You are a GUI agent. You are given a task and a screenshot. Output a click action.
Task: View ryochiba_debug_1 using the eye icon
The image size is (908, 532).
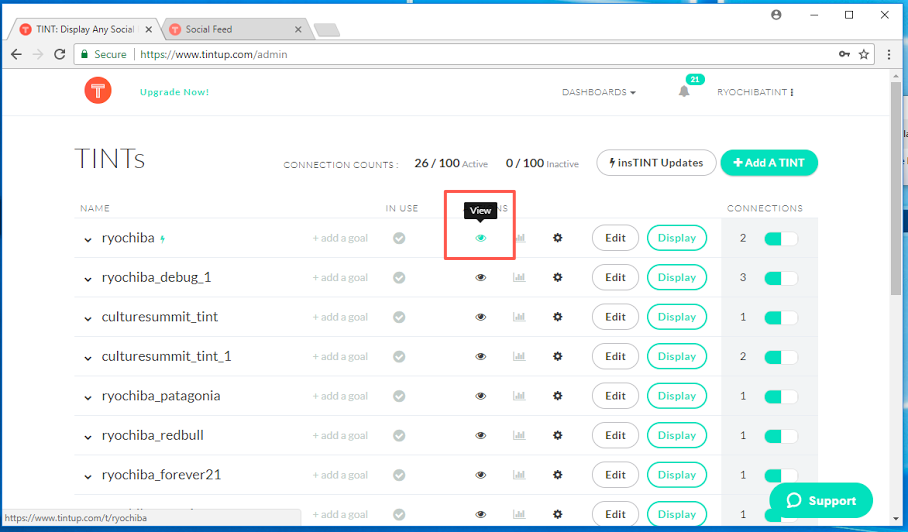click(x=481, y=277)
